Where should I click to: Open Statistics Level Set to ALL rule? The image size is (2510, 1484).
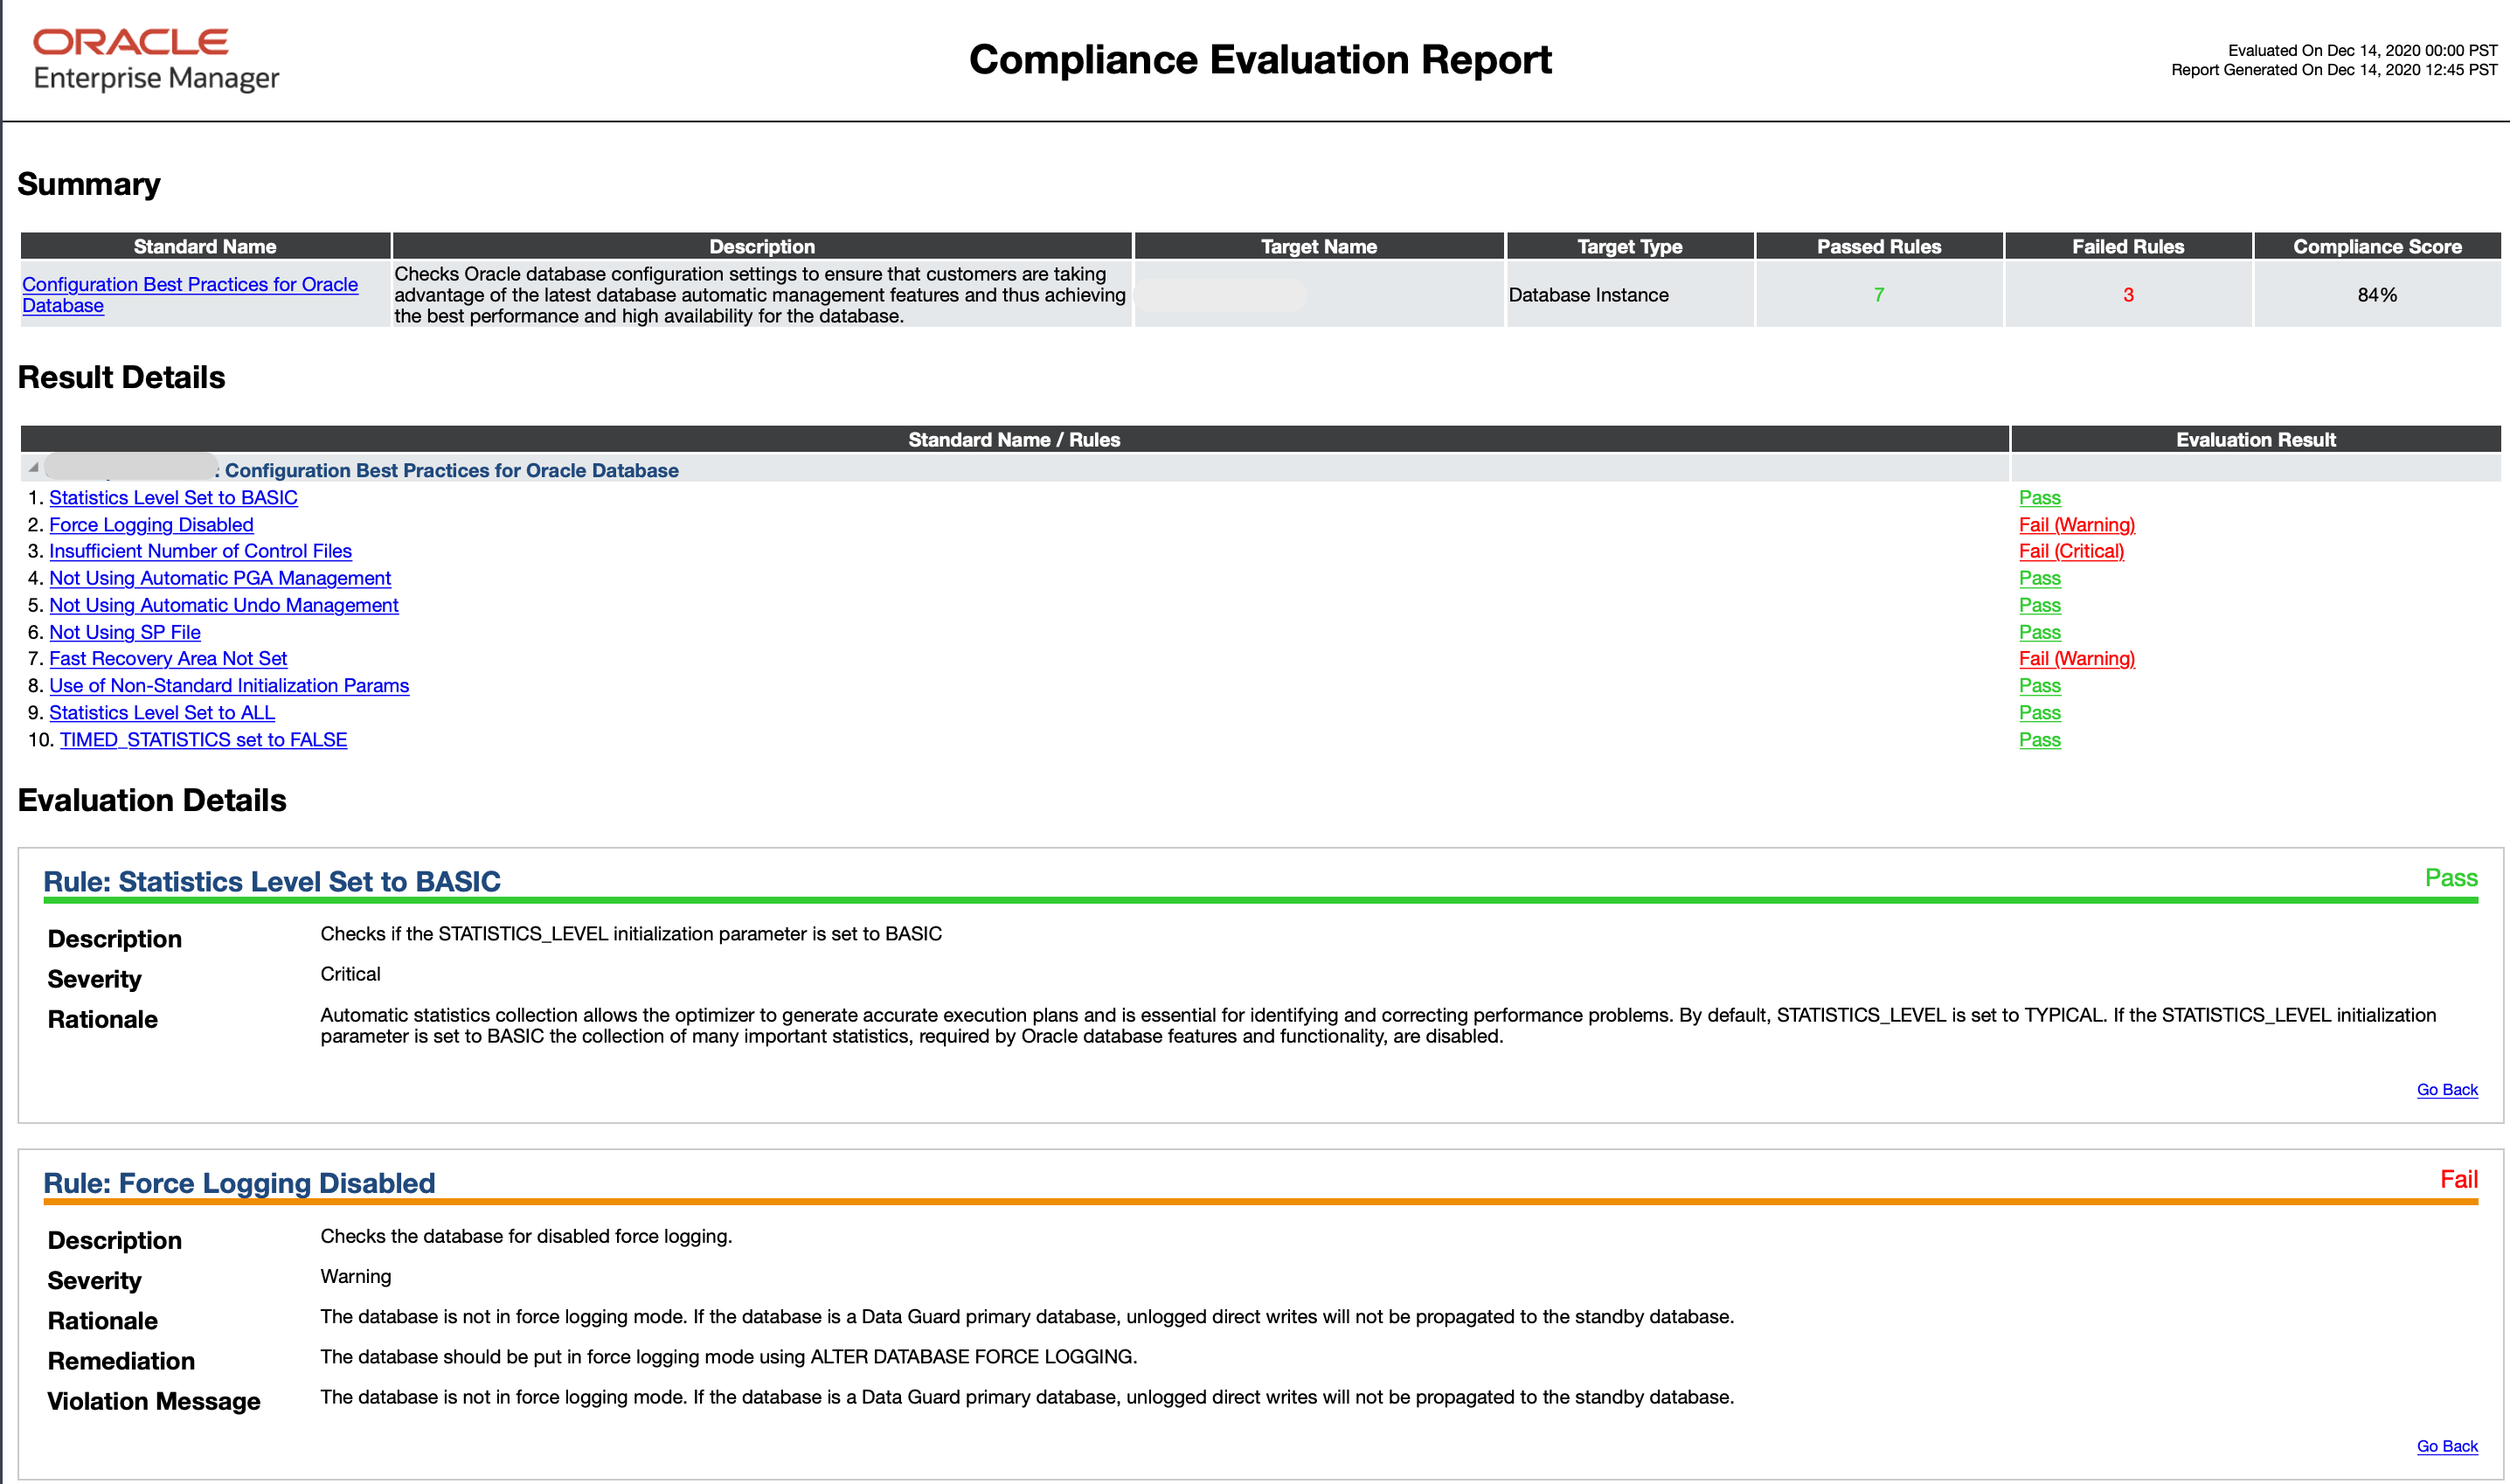pos(162,713)
